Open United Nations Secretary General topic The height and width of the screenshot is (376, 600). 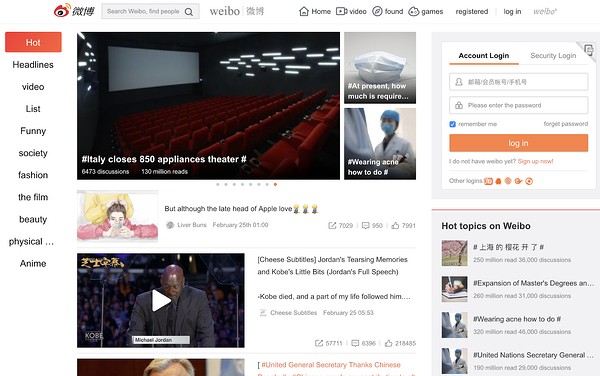[x=533, y=355]
